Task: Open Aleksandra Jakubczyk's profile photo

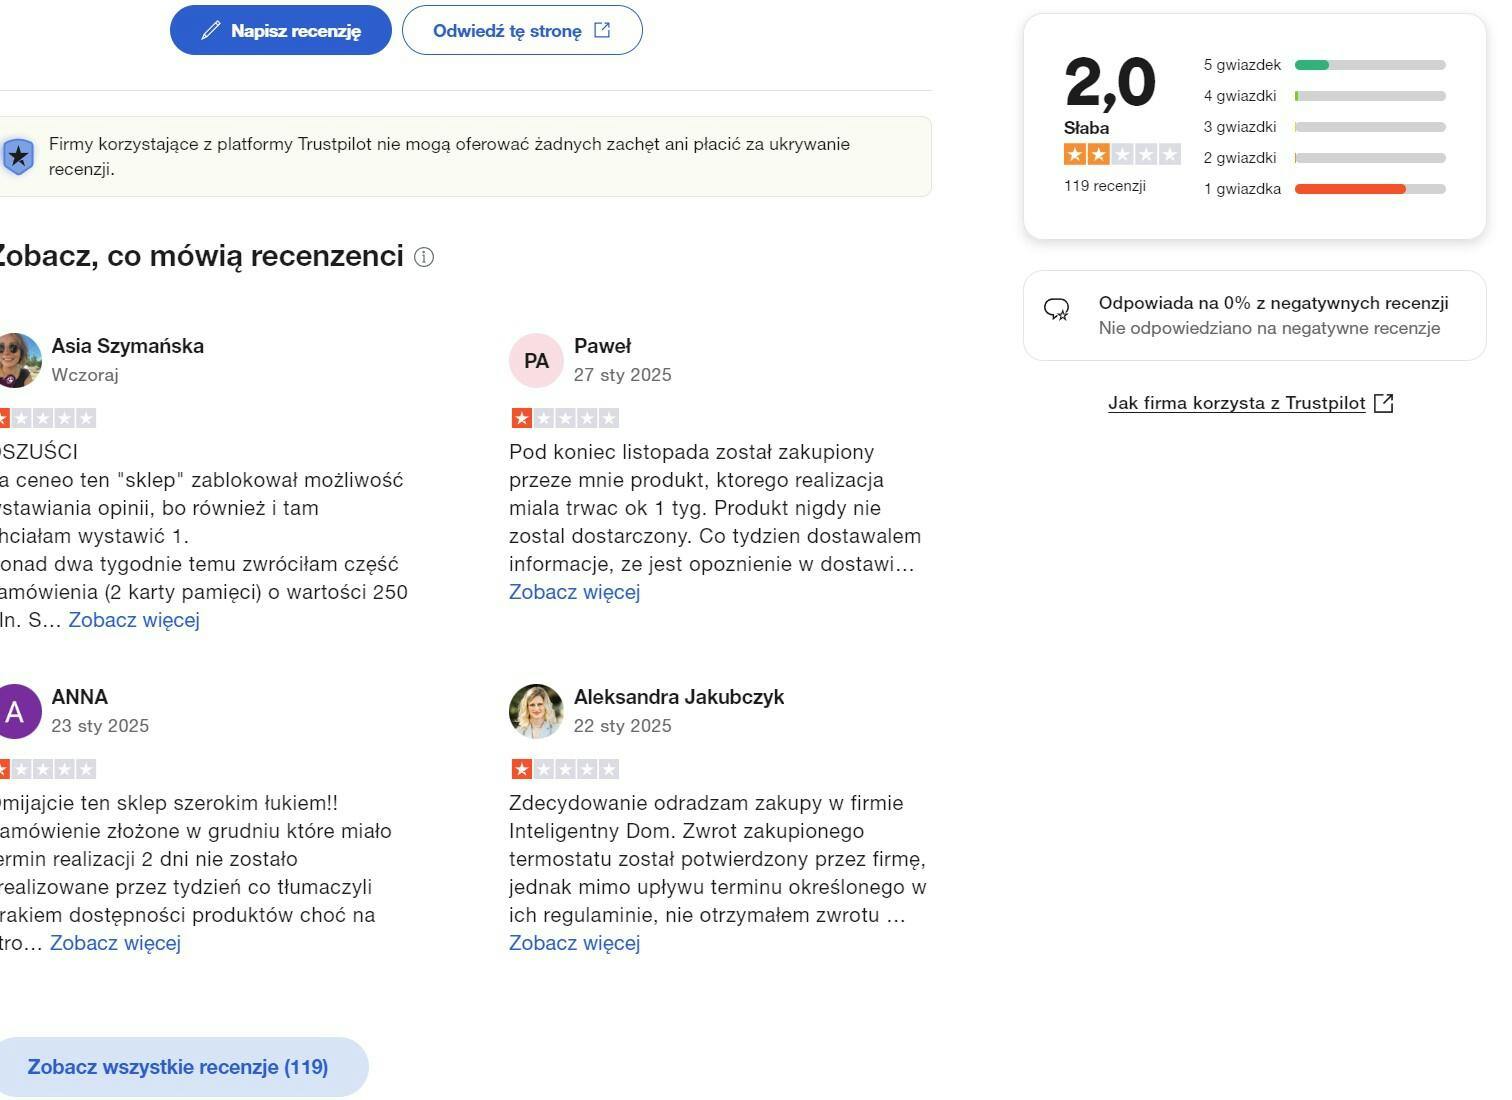Action: [536, 711]
